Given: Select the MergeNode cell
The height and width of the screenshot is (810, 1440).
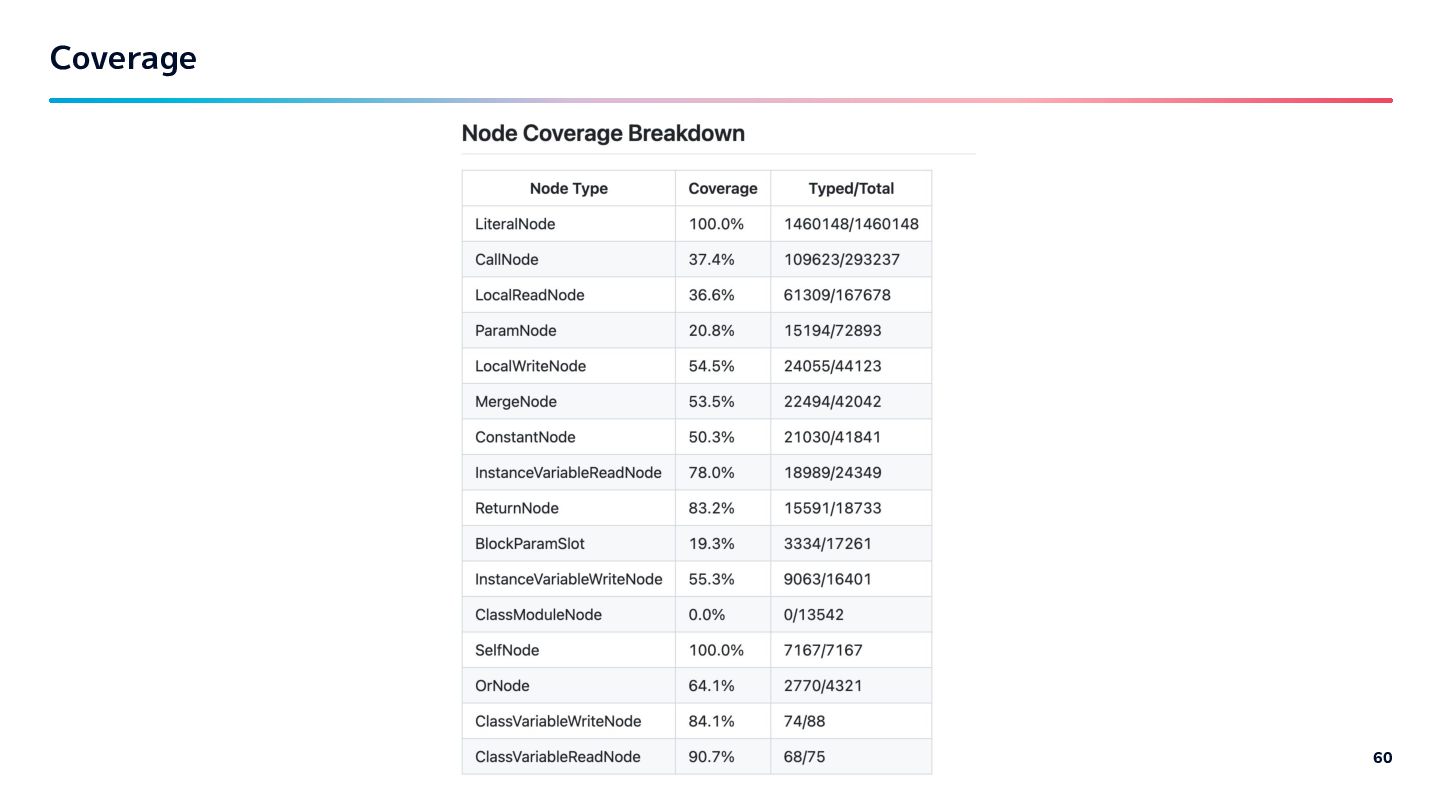Looking at the screenshot, I should (516, 402).
